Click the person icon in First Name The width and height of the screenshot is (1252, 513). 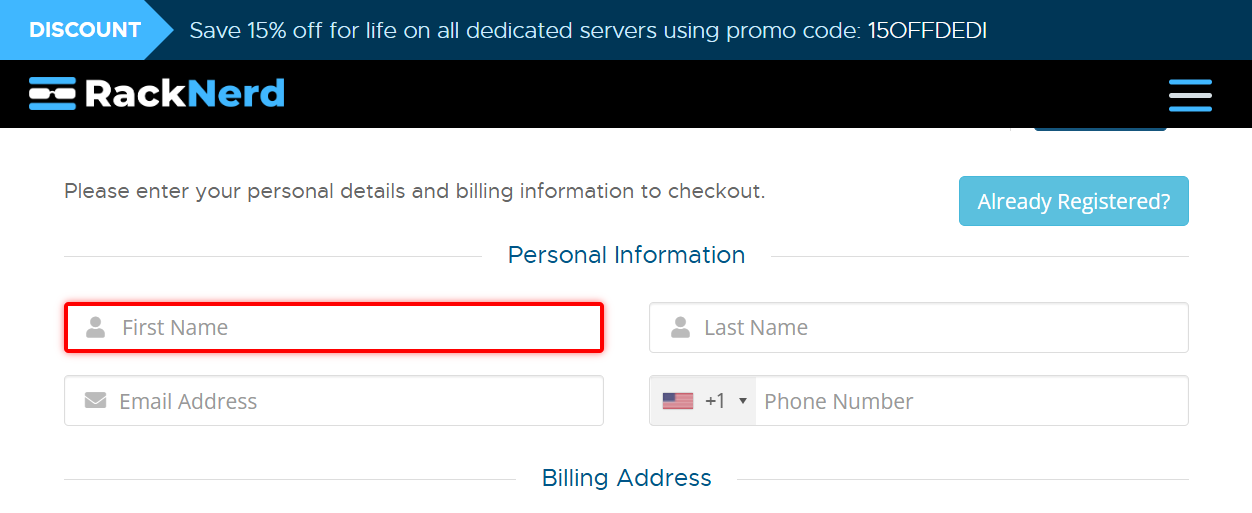pyautogui.click(x=96, y=327)
